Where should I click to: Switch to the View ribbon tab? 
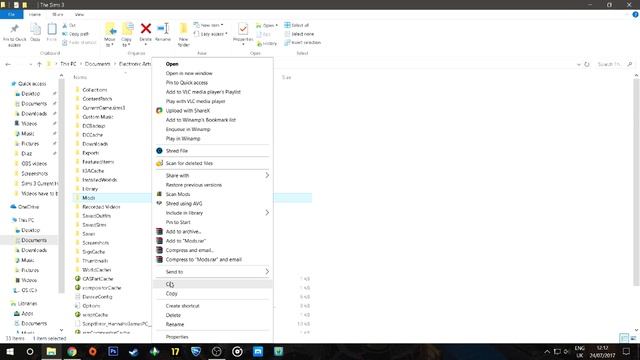point(79,14)
